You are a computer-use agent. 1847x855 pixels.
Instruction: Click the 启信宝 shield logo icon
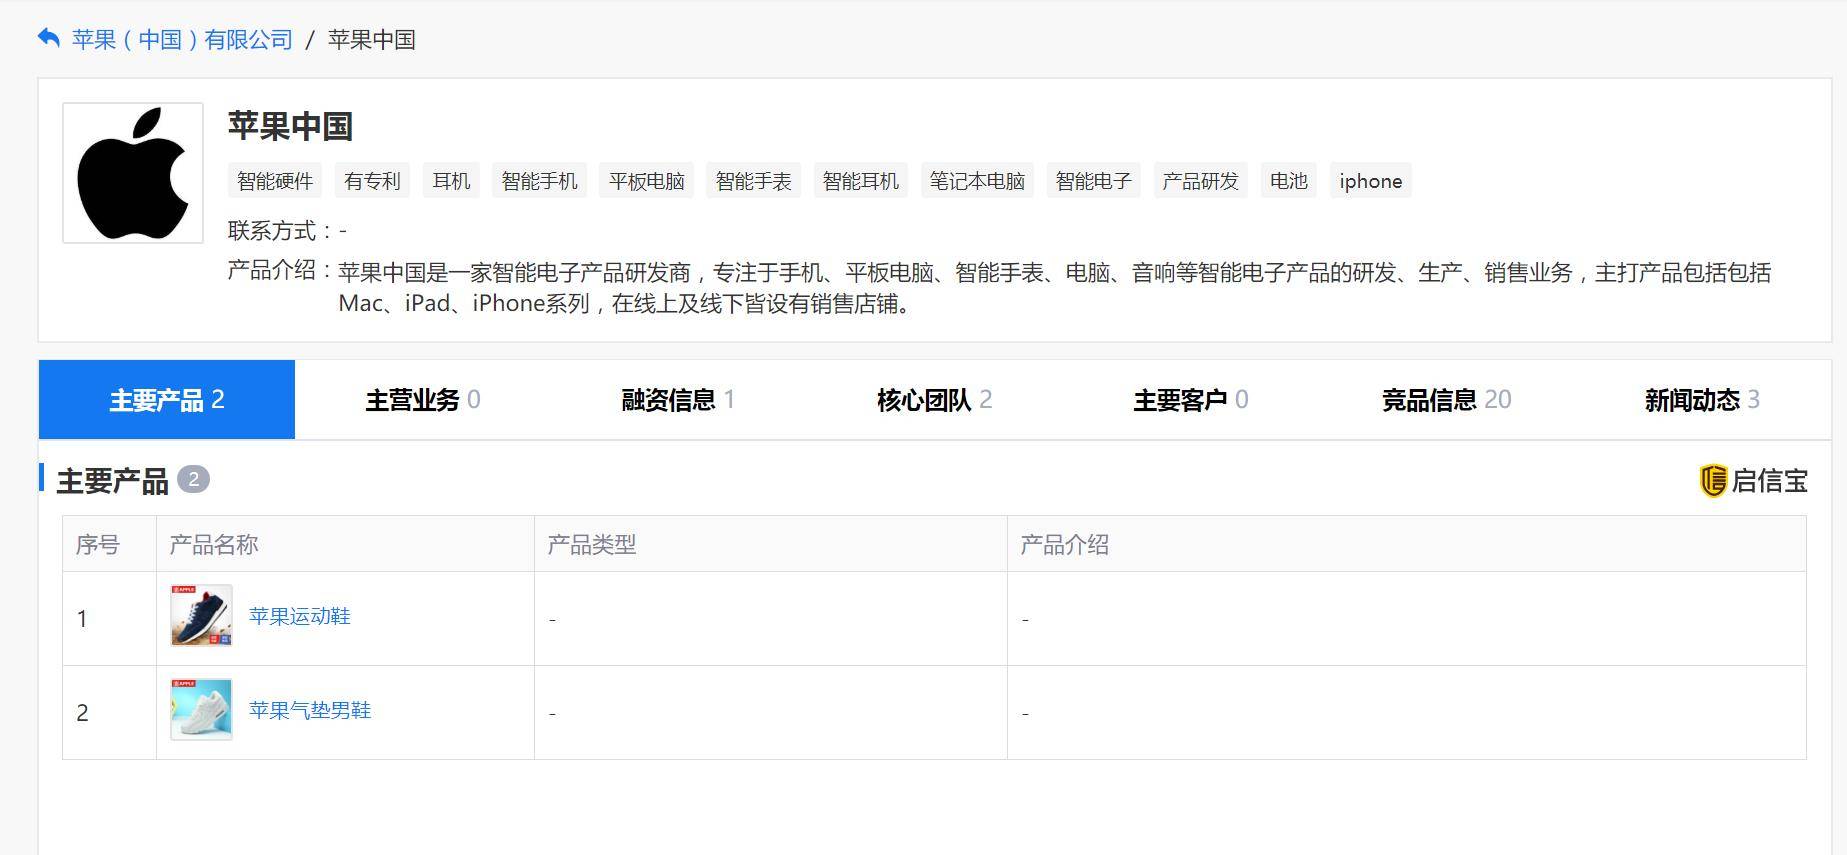click(x=1713, y=481)
